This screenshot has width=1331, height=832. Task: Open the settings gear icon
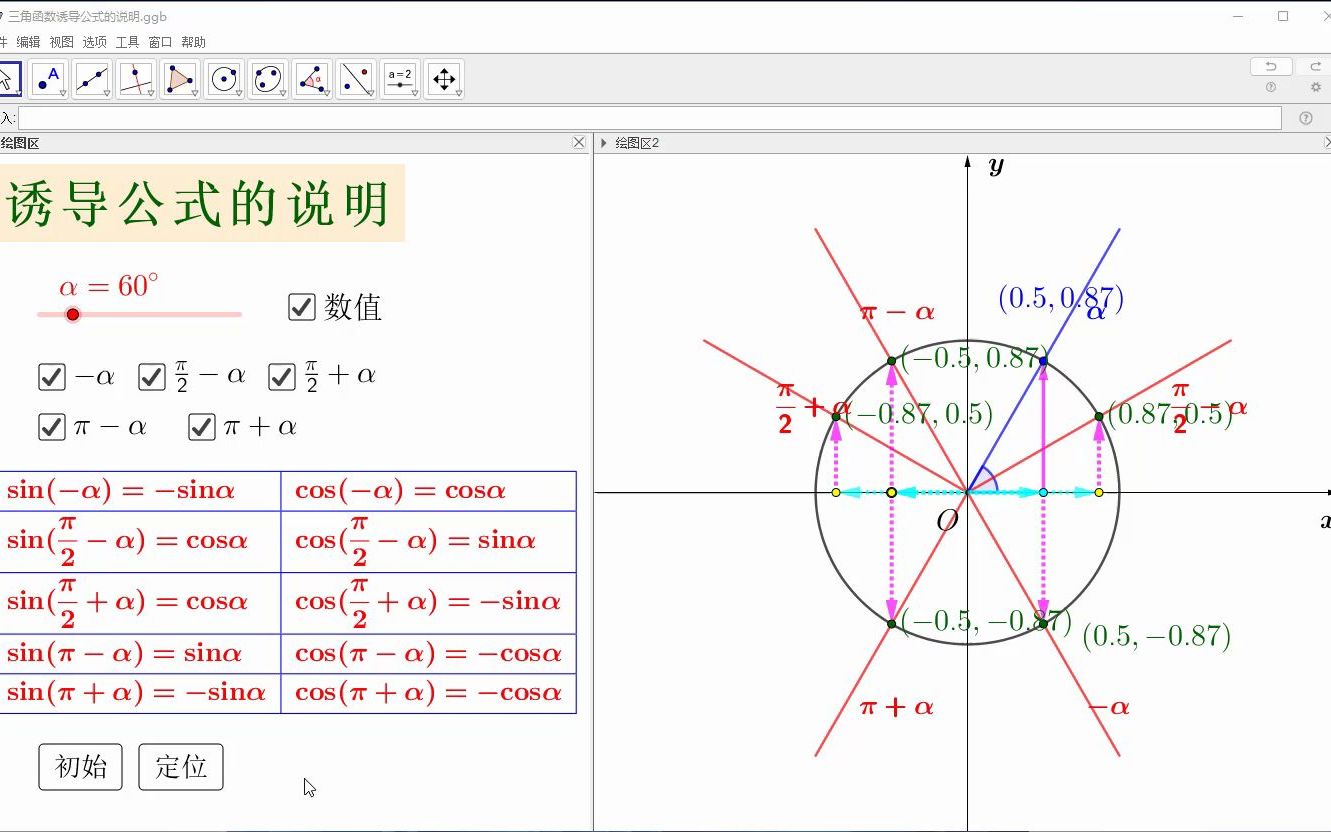(1314, 87)
